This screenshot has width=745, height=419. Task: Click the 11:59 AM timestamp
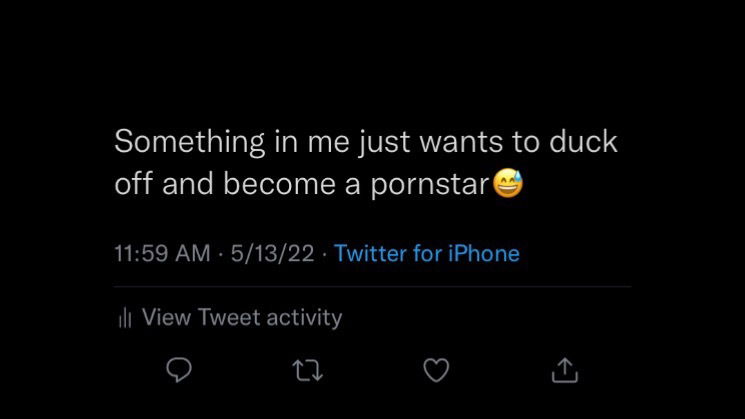coord(162,253)
